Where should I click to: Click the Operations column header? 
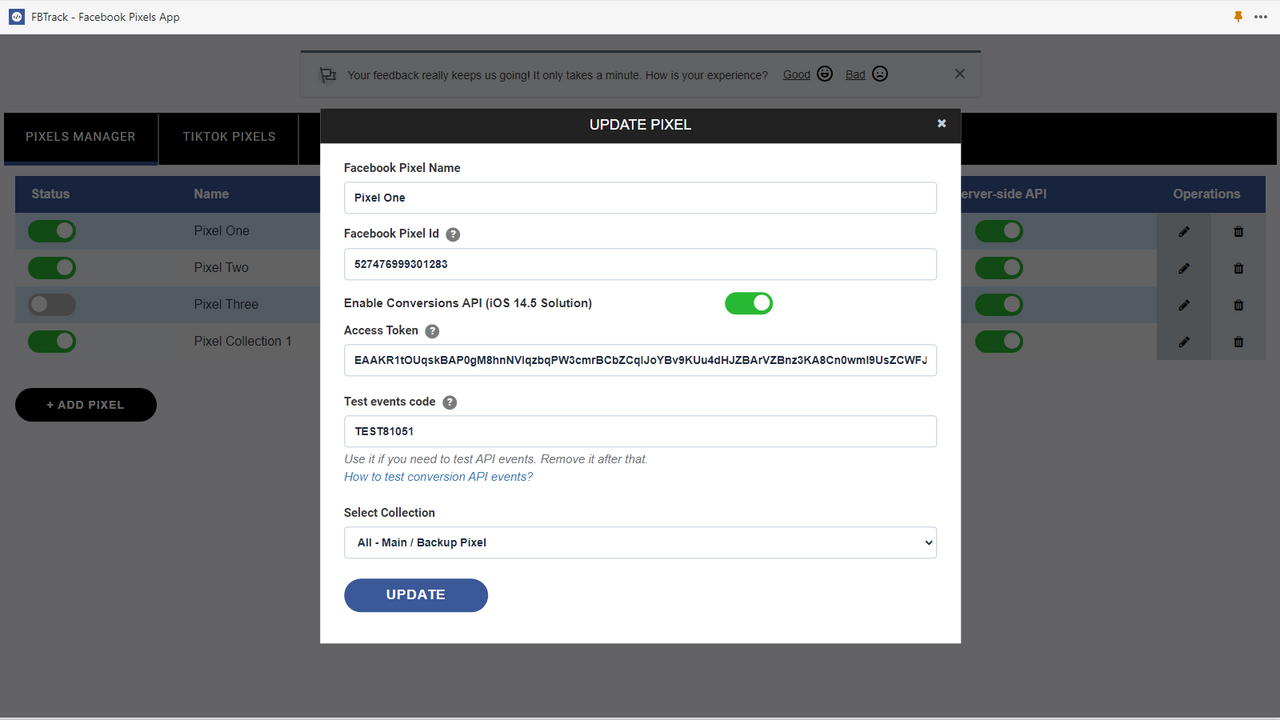pyautogui.click(x=1207, y=194)
